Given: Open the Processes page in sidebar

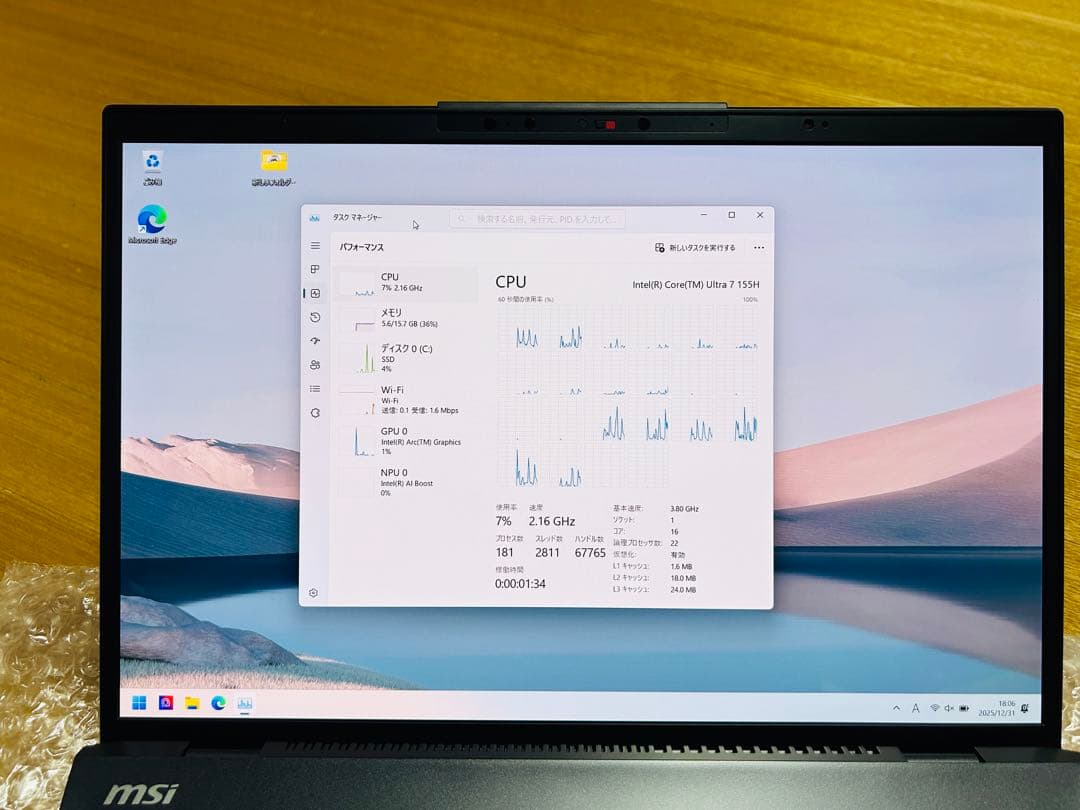Looking at the screenshot, I should click(315, 269).
